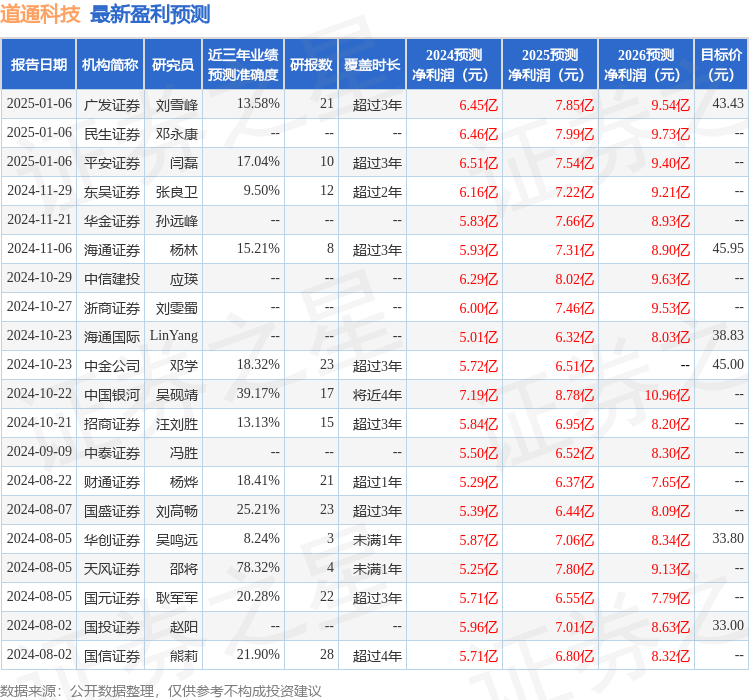Click the 17.04% accuracy value
749x700 pixels.
click(258, 162)
